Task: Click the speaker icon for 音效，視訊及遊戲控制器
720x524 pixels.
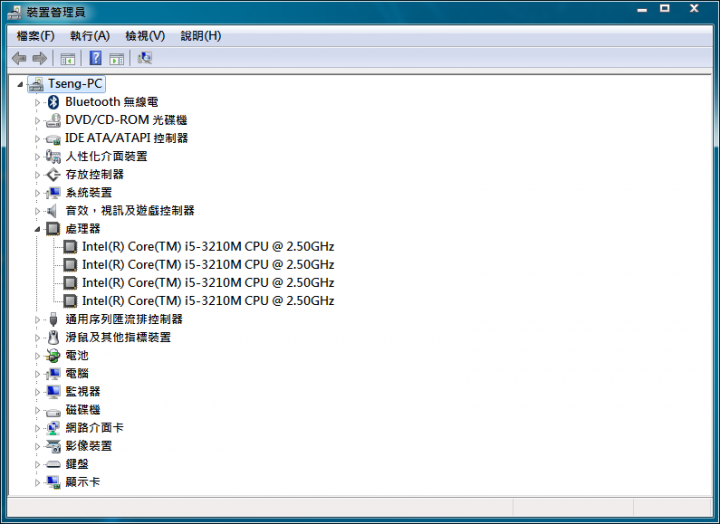Action: pos(52,211)
